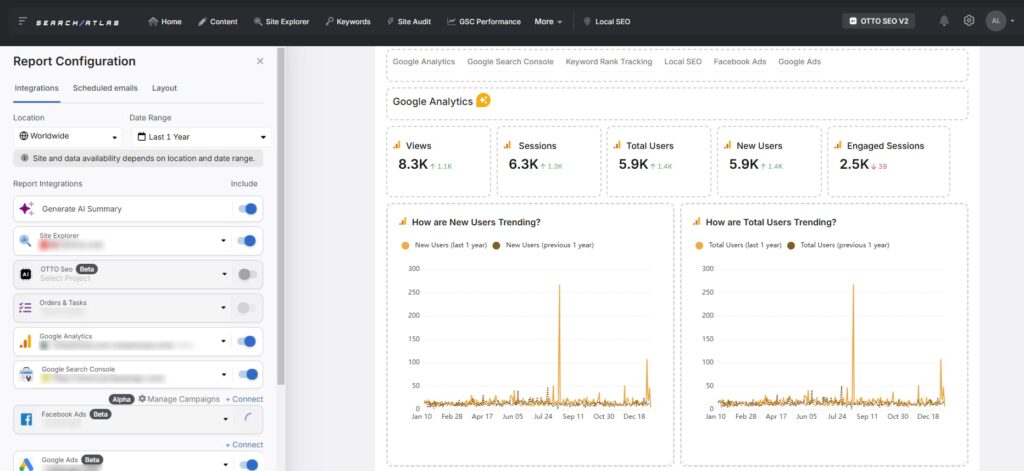1024x471 pixels.
Task: Click the Search Atlas logo
Action: [77, 22]
